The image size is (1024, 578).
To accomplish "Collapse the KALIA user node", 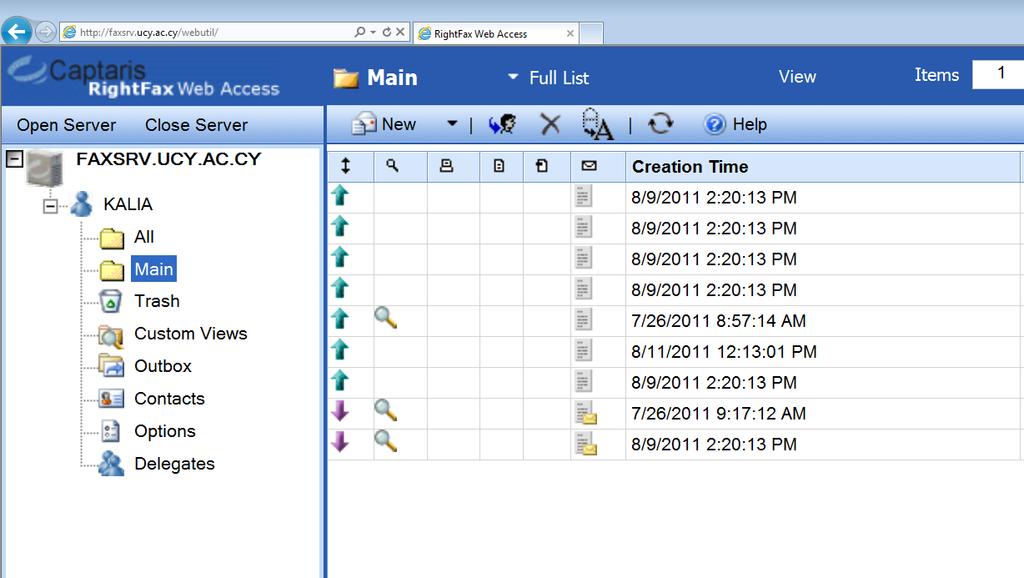I will (50, 206).
